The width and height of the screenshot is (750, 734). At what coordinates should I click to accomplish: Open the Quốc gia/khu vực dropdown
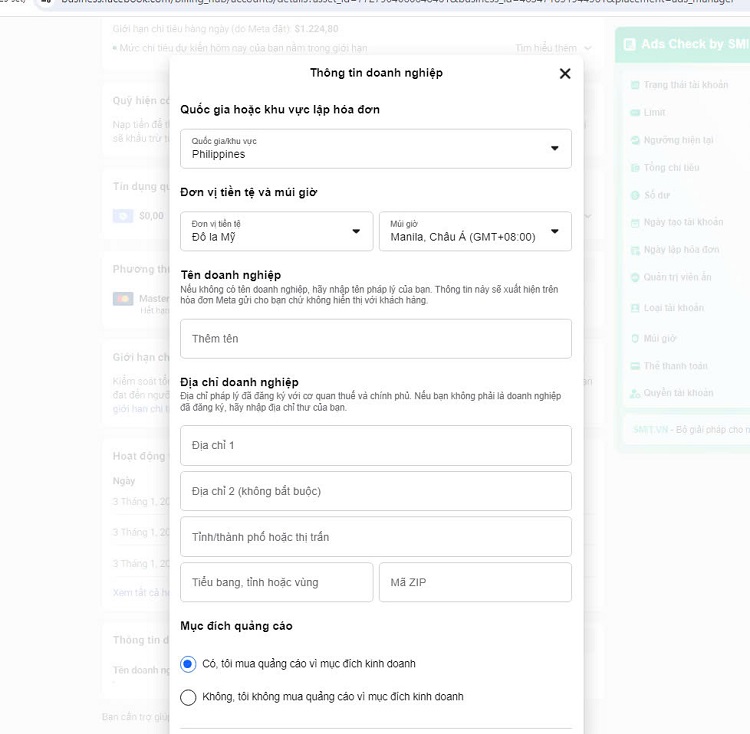click(375, 148)
